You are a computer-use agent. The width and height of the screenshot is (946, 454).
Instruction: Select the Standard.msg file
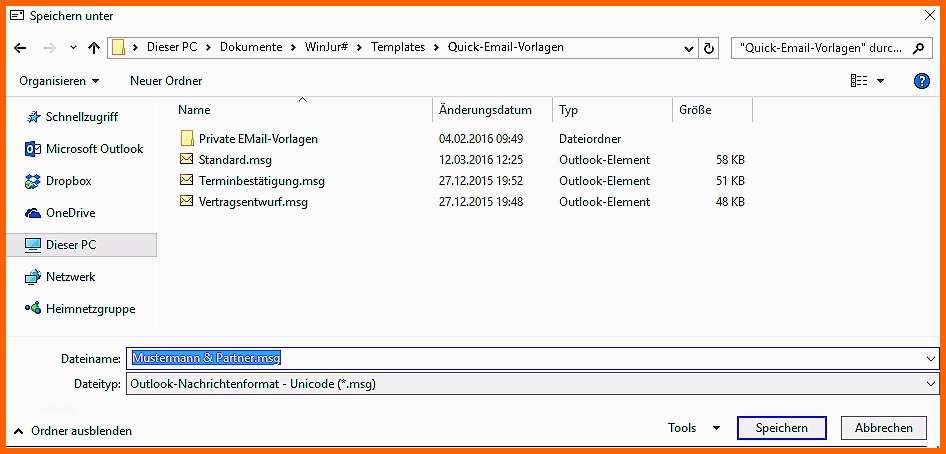tap(235, 160)
